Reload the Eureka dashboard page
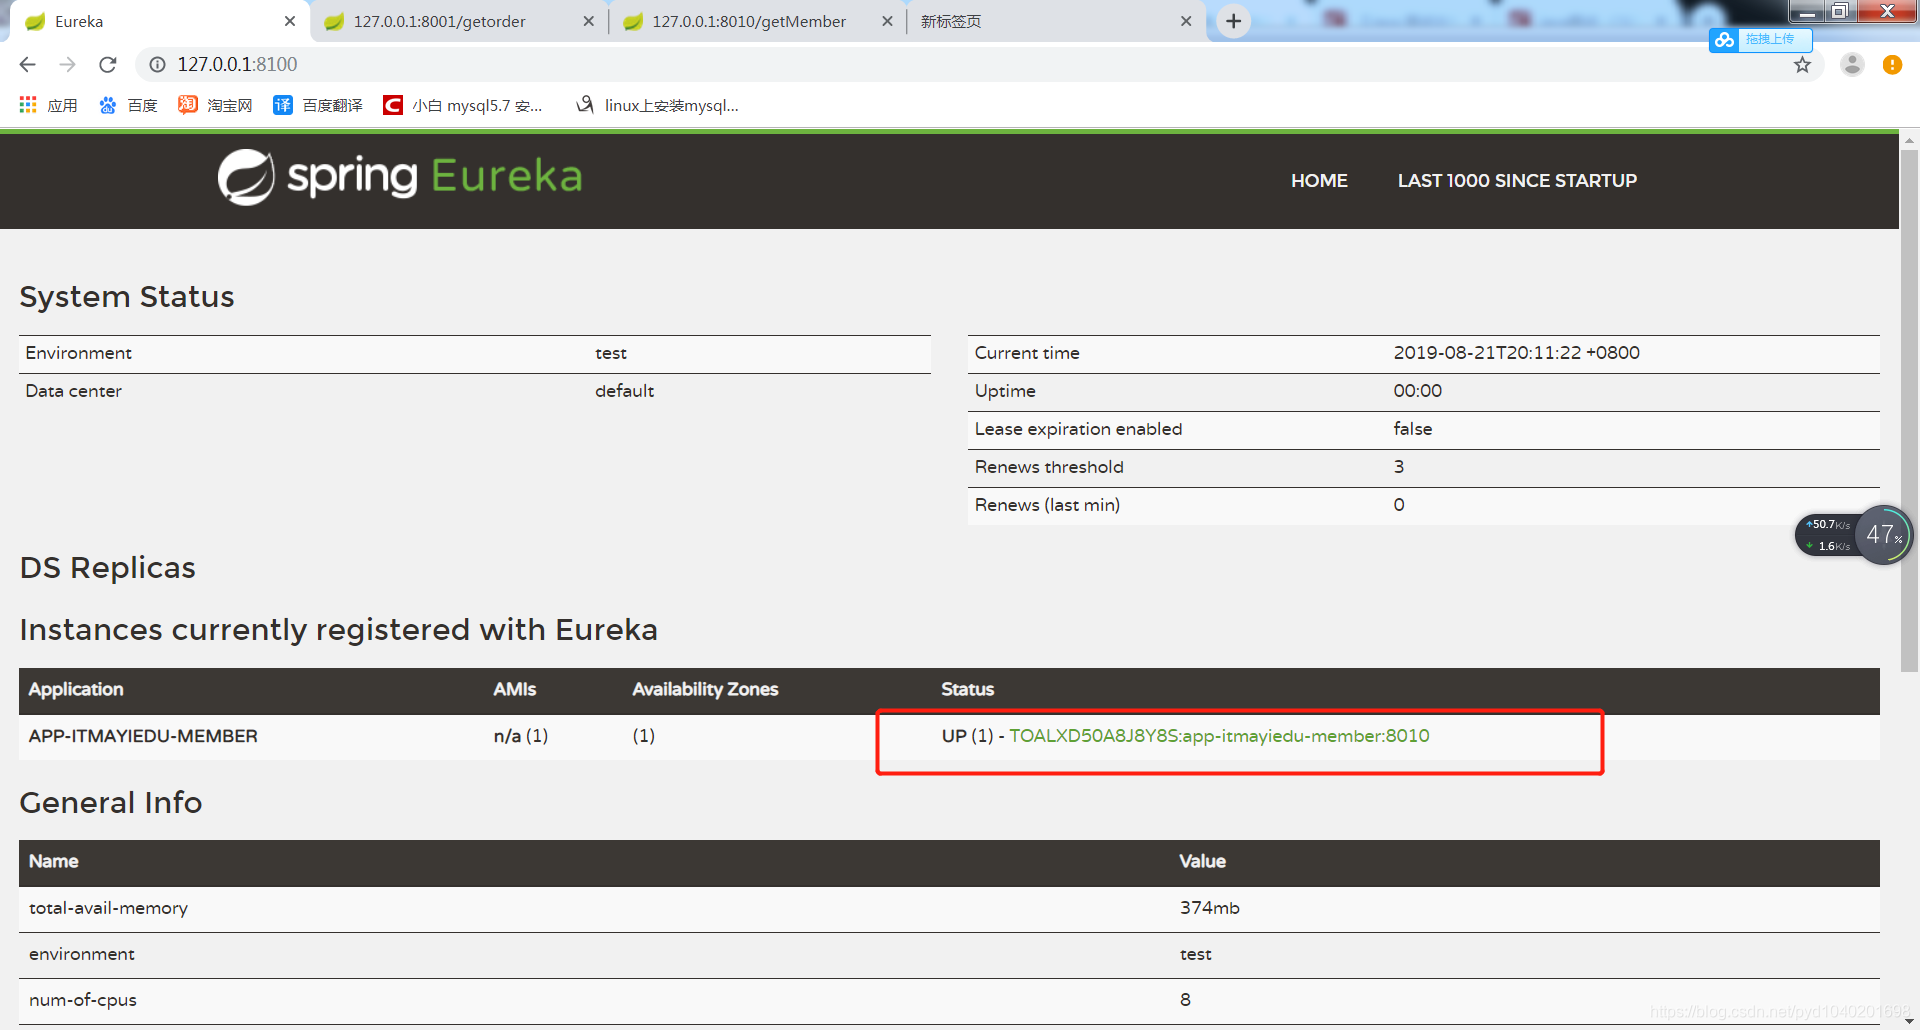Viewport: 1920px width, 1030px height. click(x=107, y=64)
